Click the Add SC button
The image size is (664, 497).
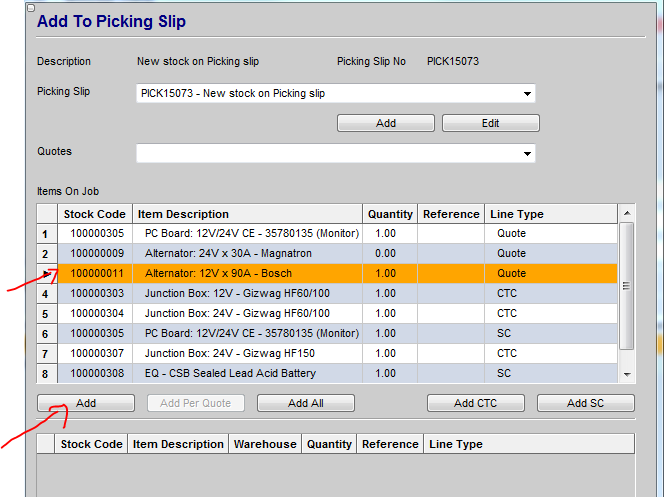pyautogui.click(x=585, y=403)
